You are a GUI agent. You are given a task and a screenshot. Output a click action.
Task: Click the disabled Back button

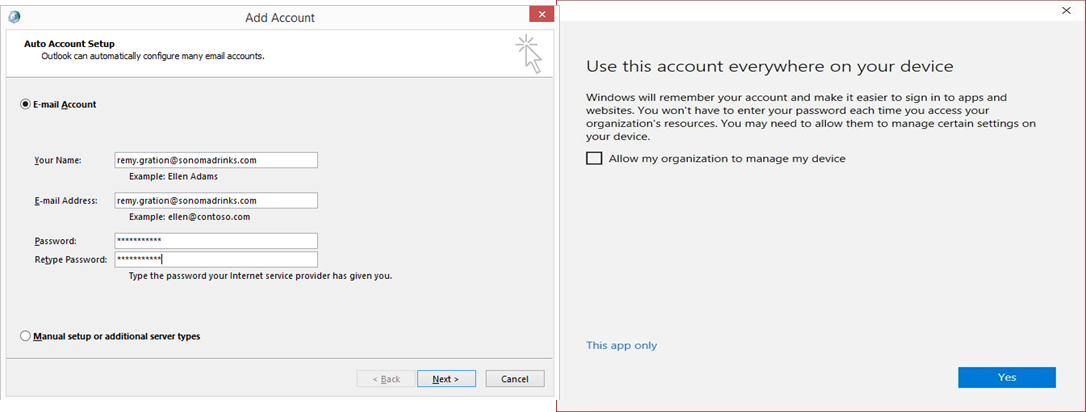coord(386,379)
